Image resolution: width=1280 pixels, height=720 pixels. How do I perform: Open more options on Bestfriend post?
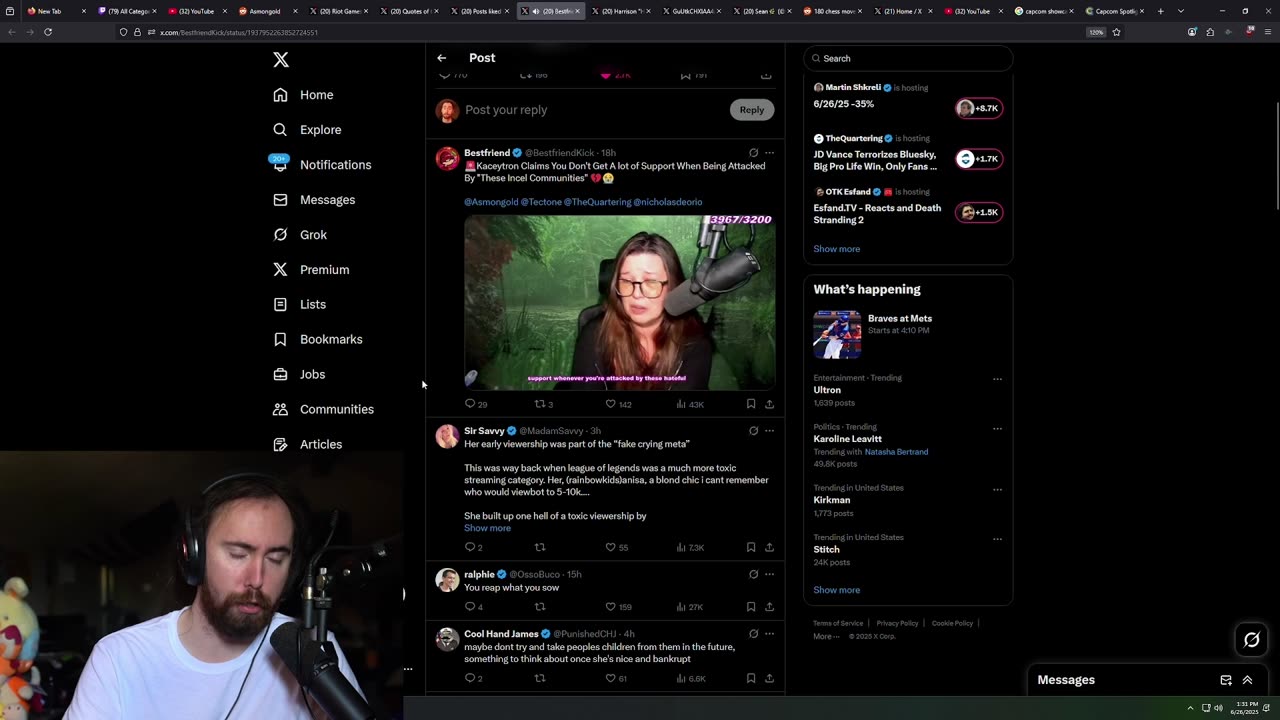click(769, 153)
